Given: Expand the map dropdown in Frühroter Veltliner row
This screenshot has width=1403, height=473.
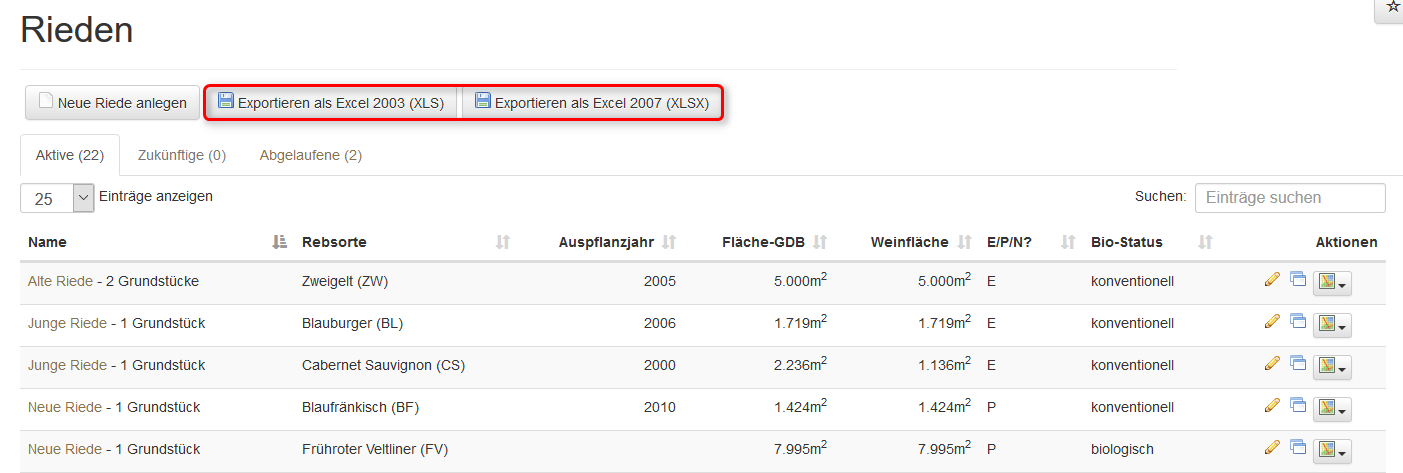Looking at the screenshot, I should pos(1332,451).
